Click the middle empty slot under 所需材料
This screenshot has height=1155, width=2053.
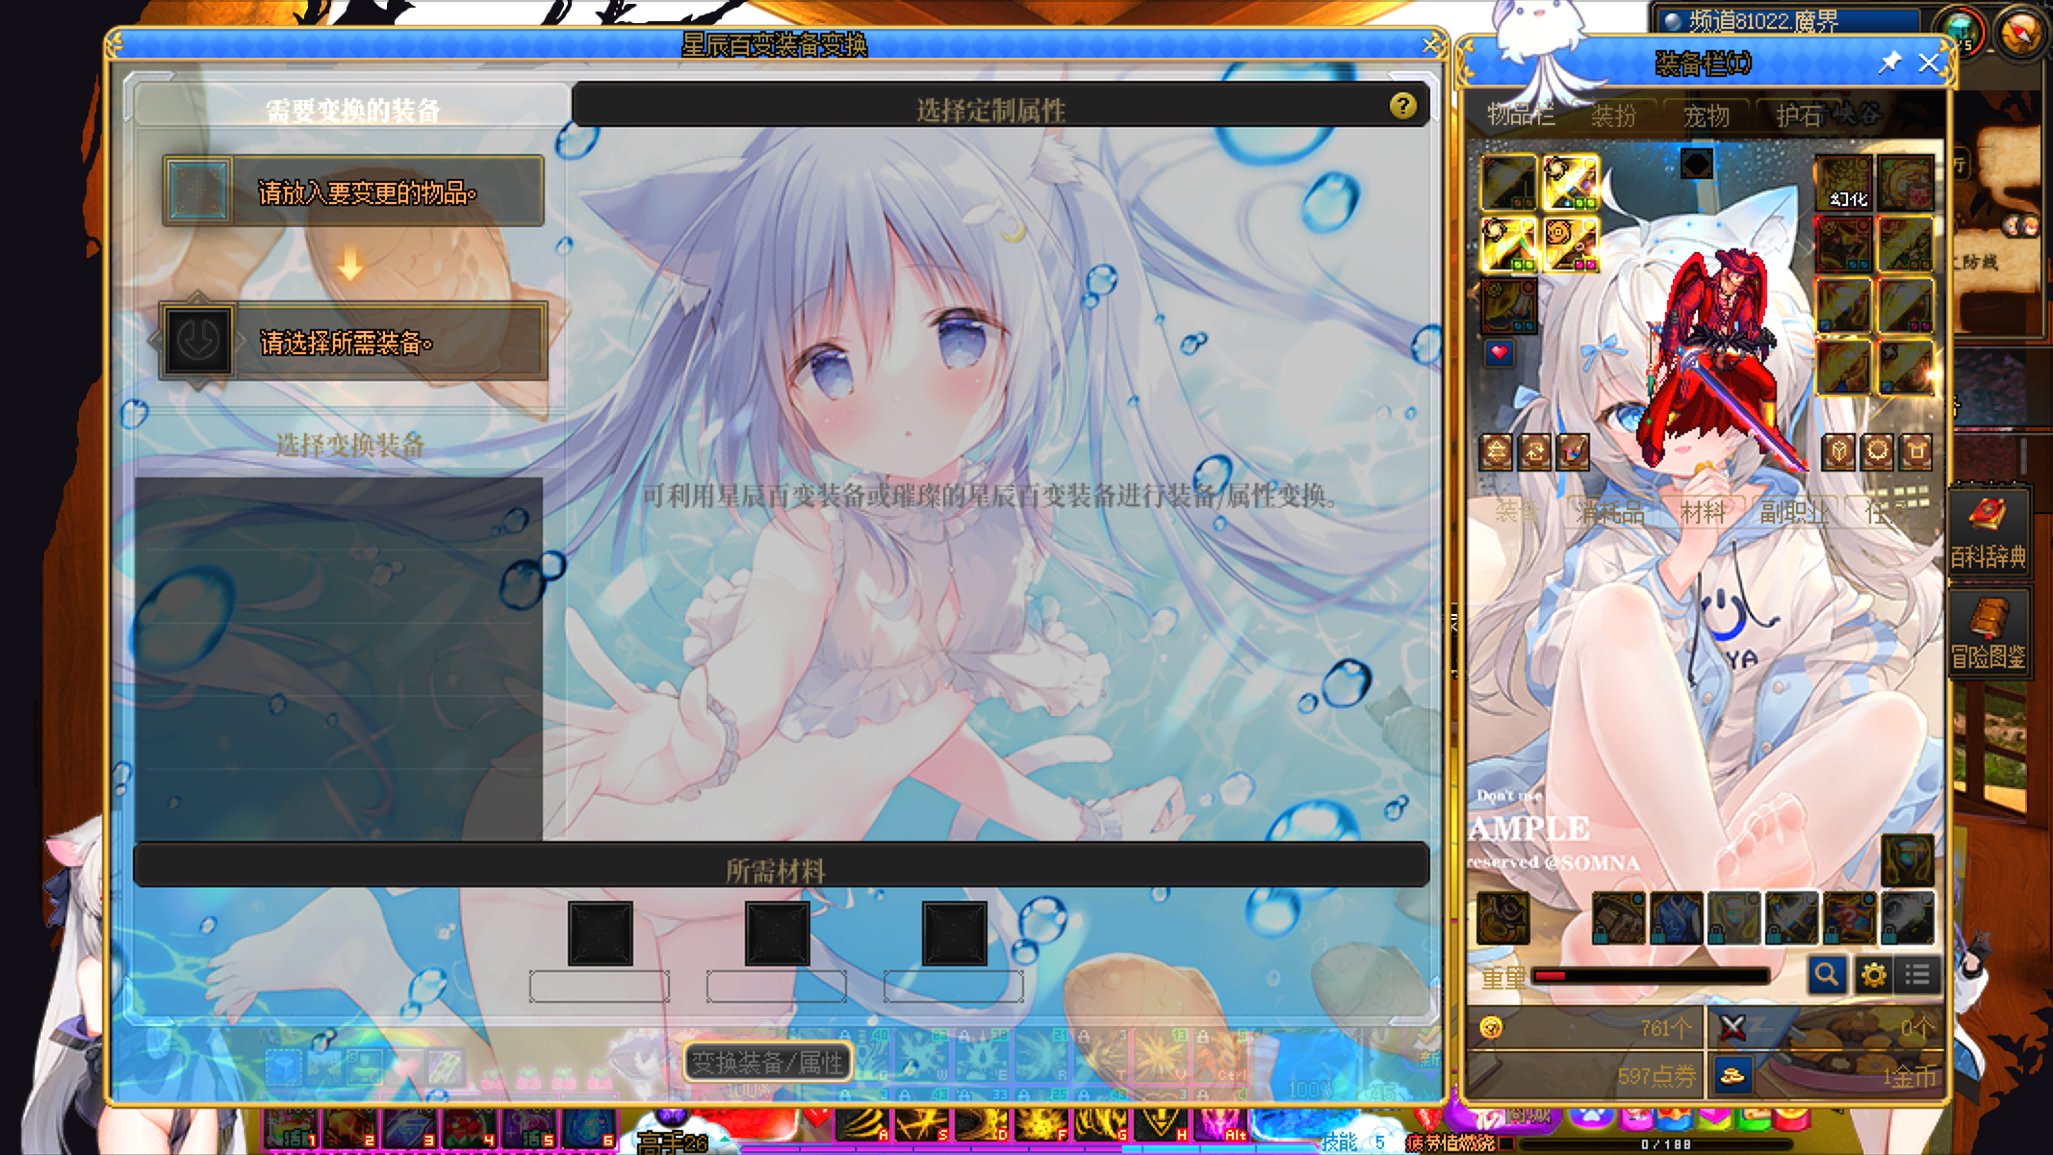(777, 934)
